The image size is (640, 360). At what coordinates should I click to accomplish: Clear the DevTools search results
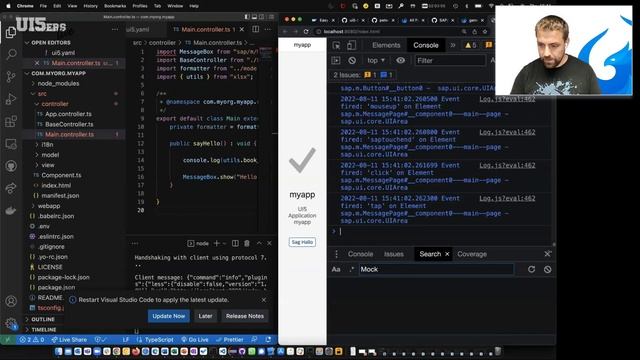tap(547, 269)
